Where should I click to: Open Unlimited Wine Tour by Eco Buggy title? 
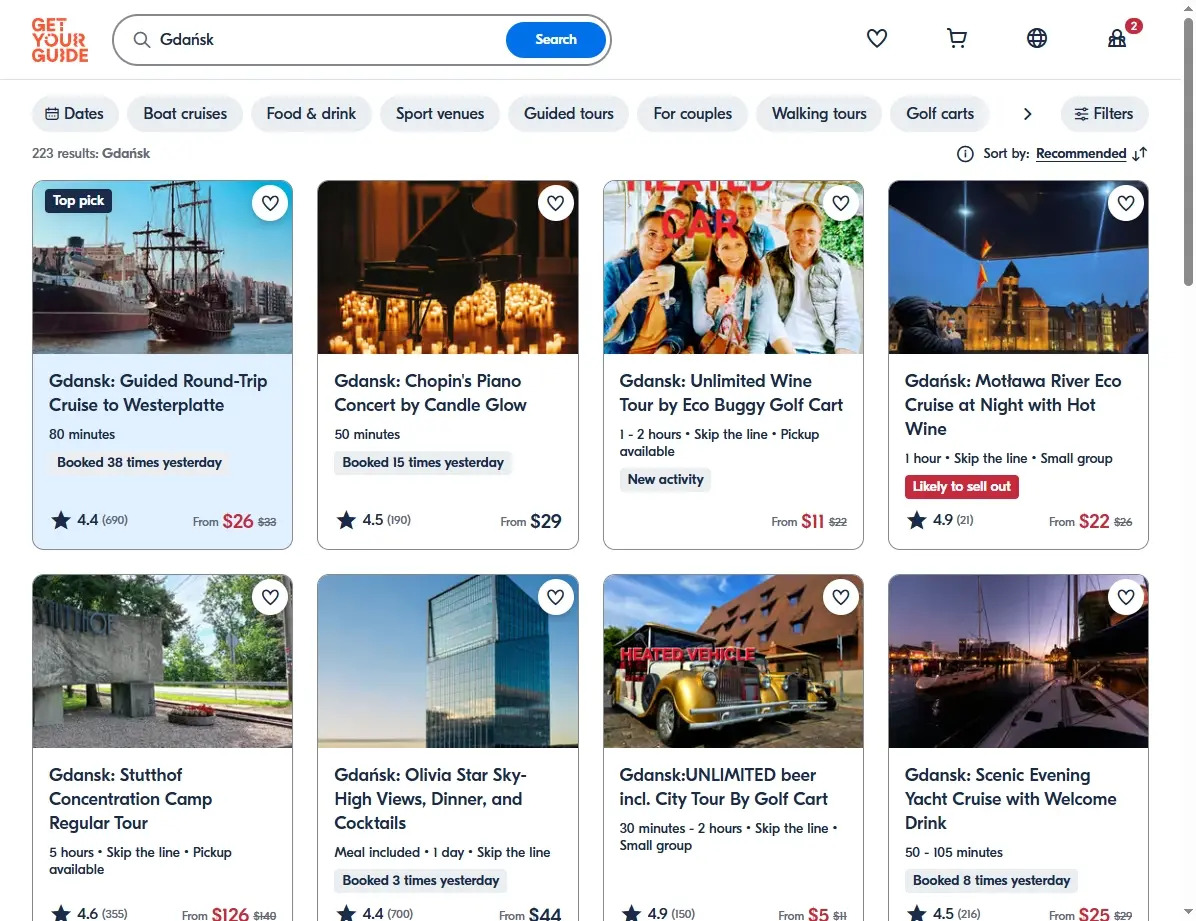pos(731,393)
